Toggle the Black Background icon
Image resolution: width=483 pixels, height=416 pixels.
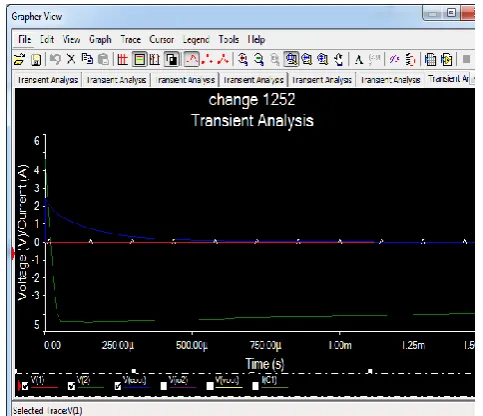pyautogui.click(x=172, y=60)
